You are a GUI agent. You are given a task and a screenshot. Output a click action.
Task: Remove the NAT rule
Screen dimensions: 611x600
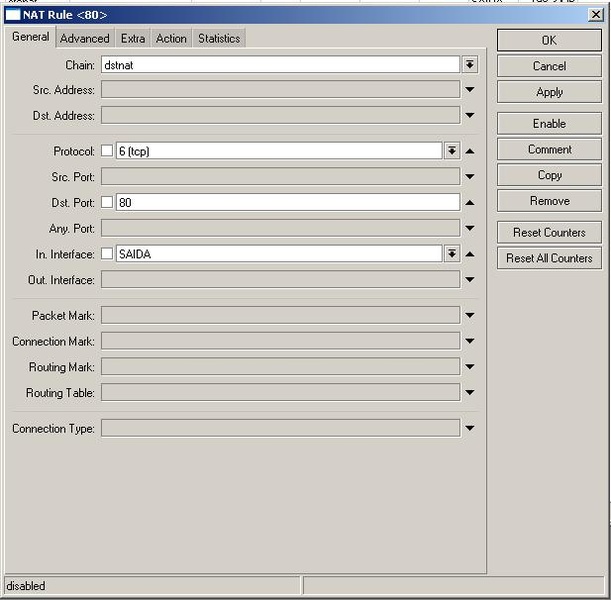point(549,201)
